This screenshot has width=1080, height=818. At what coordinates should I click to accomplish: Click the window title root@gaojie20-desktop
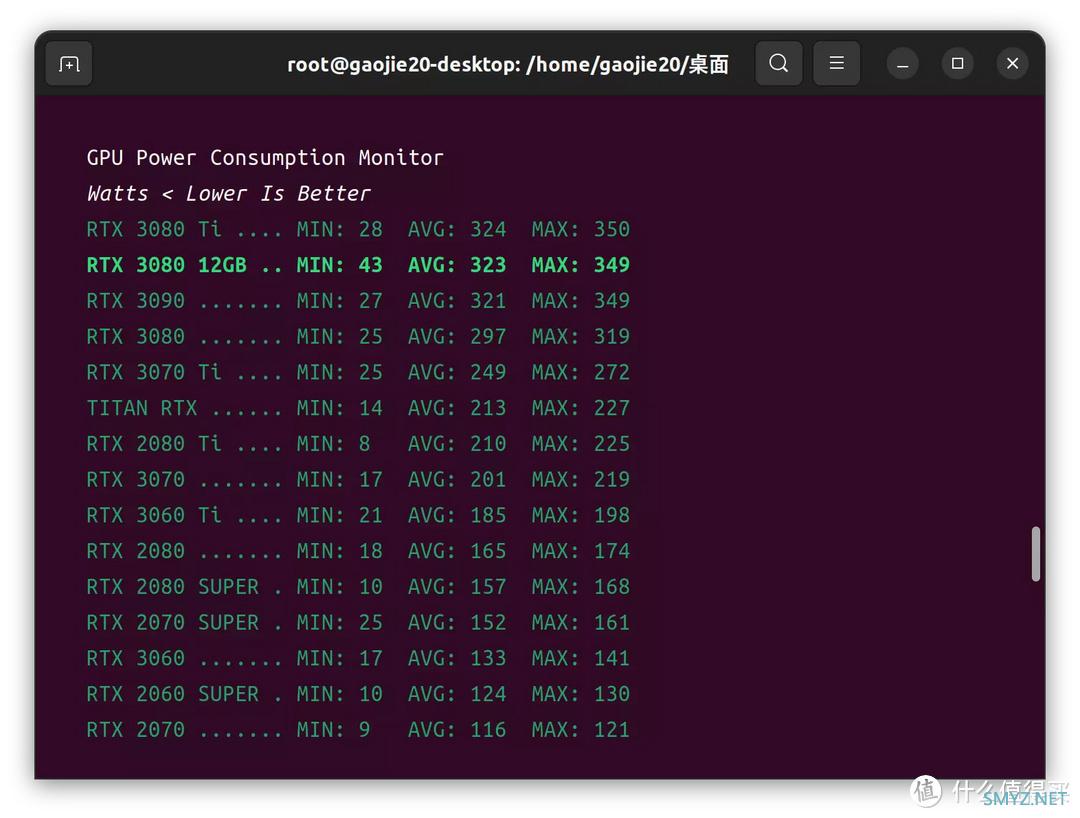coord(508,64)
